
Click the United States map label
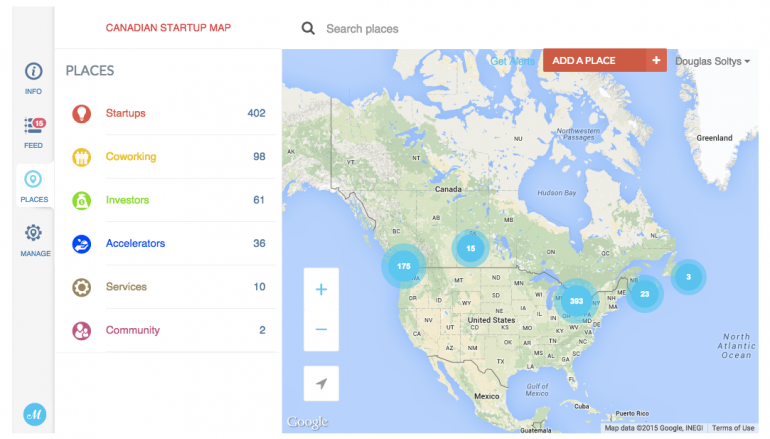point(491,320)
